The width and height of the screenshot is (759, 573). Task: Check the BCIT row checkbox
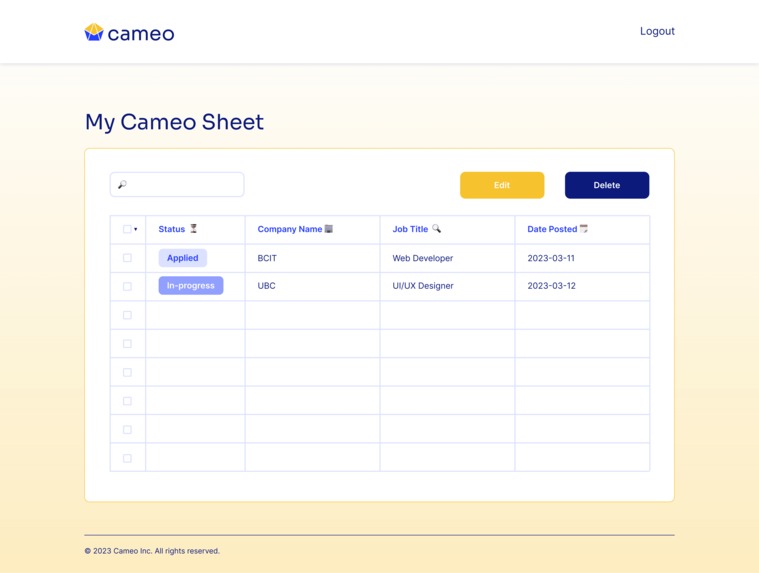127,258
